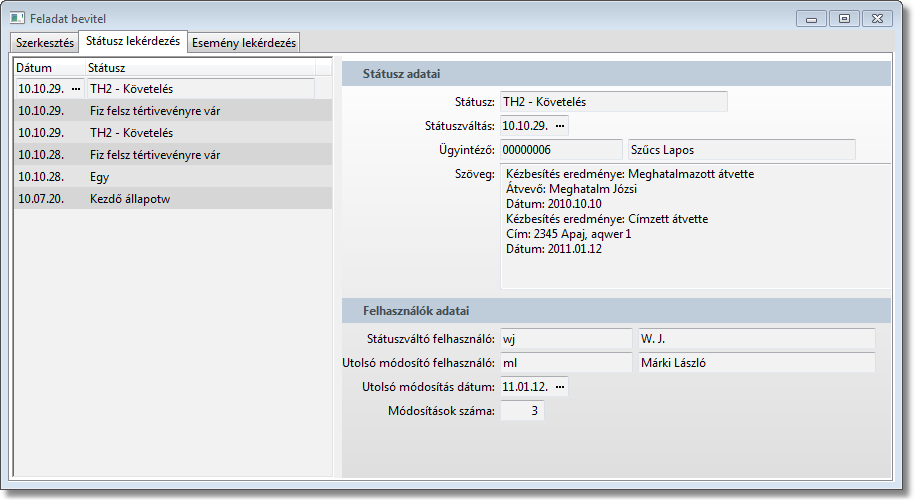Click the Feladat bevitel window icon

coord(18,19)
